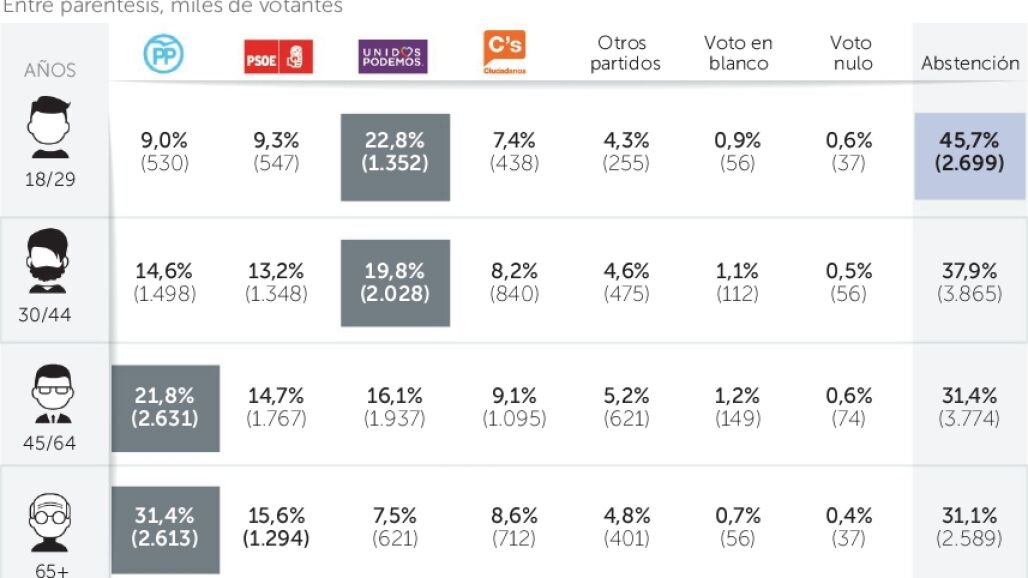Click the 65+ elderly avatar icon

tap(50, 522)
